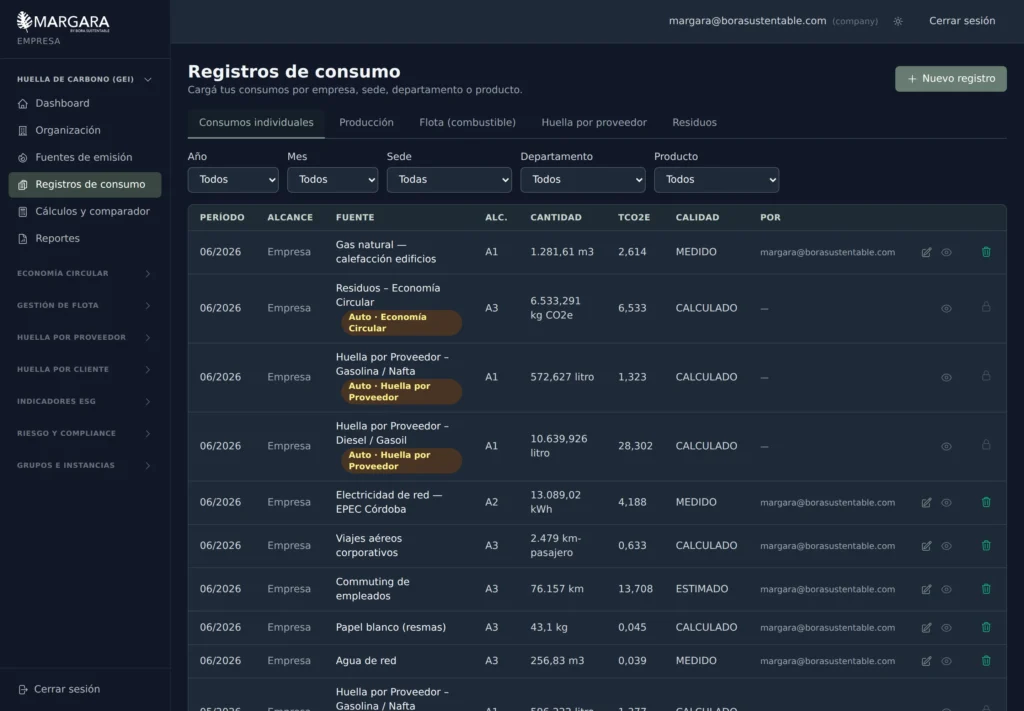This screenshot has width=1024, height=711.
Task: Delete the Commuting de empleados record
Action: click(986, 588)
